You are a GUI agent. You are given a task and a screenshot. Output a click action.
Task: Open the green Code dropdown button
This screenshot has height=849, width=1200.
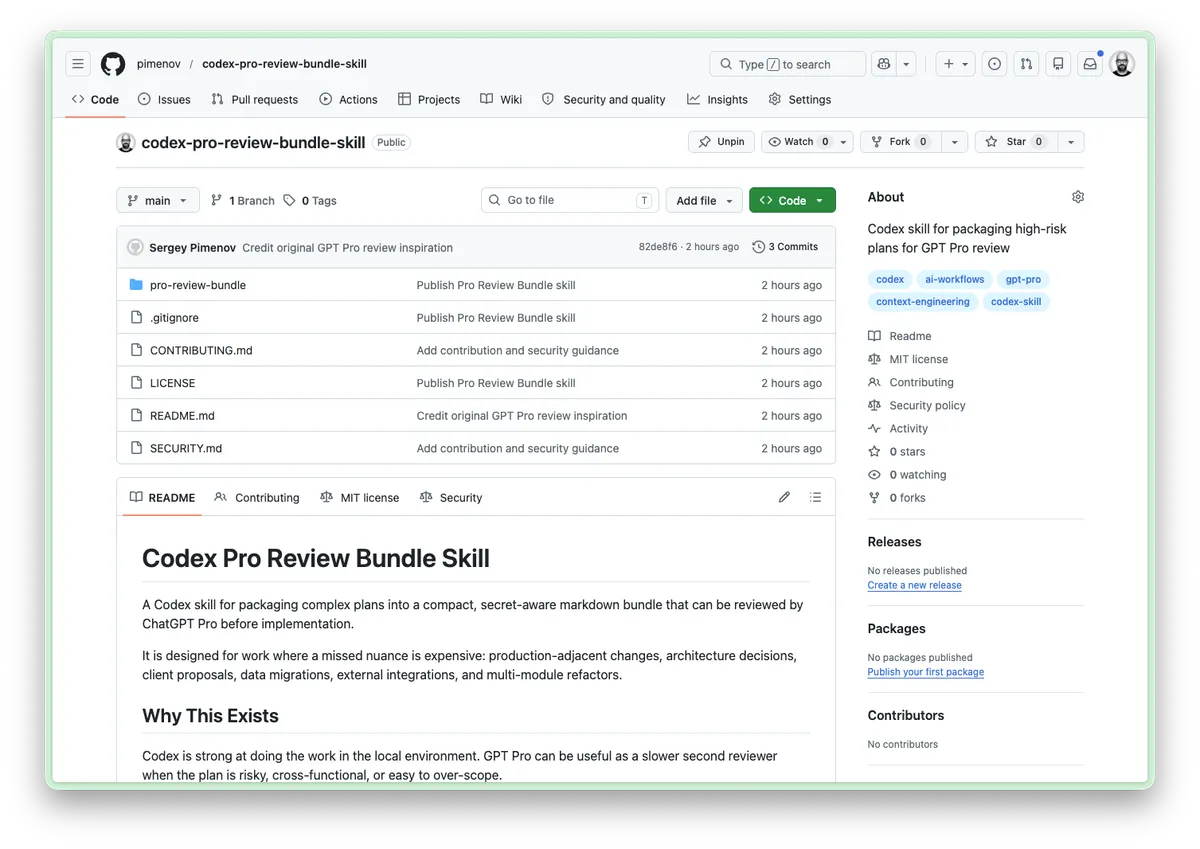(792, 200)
